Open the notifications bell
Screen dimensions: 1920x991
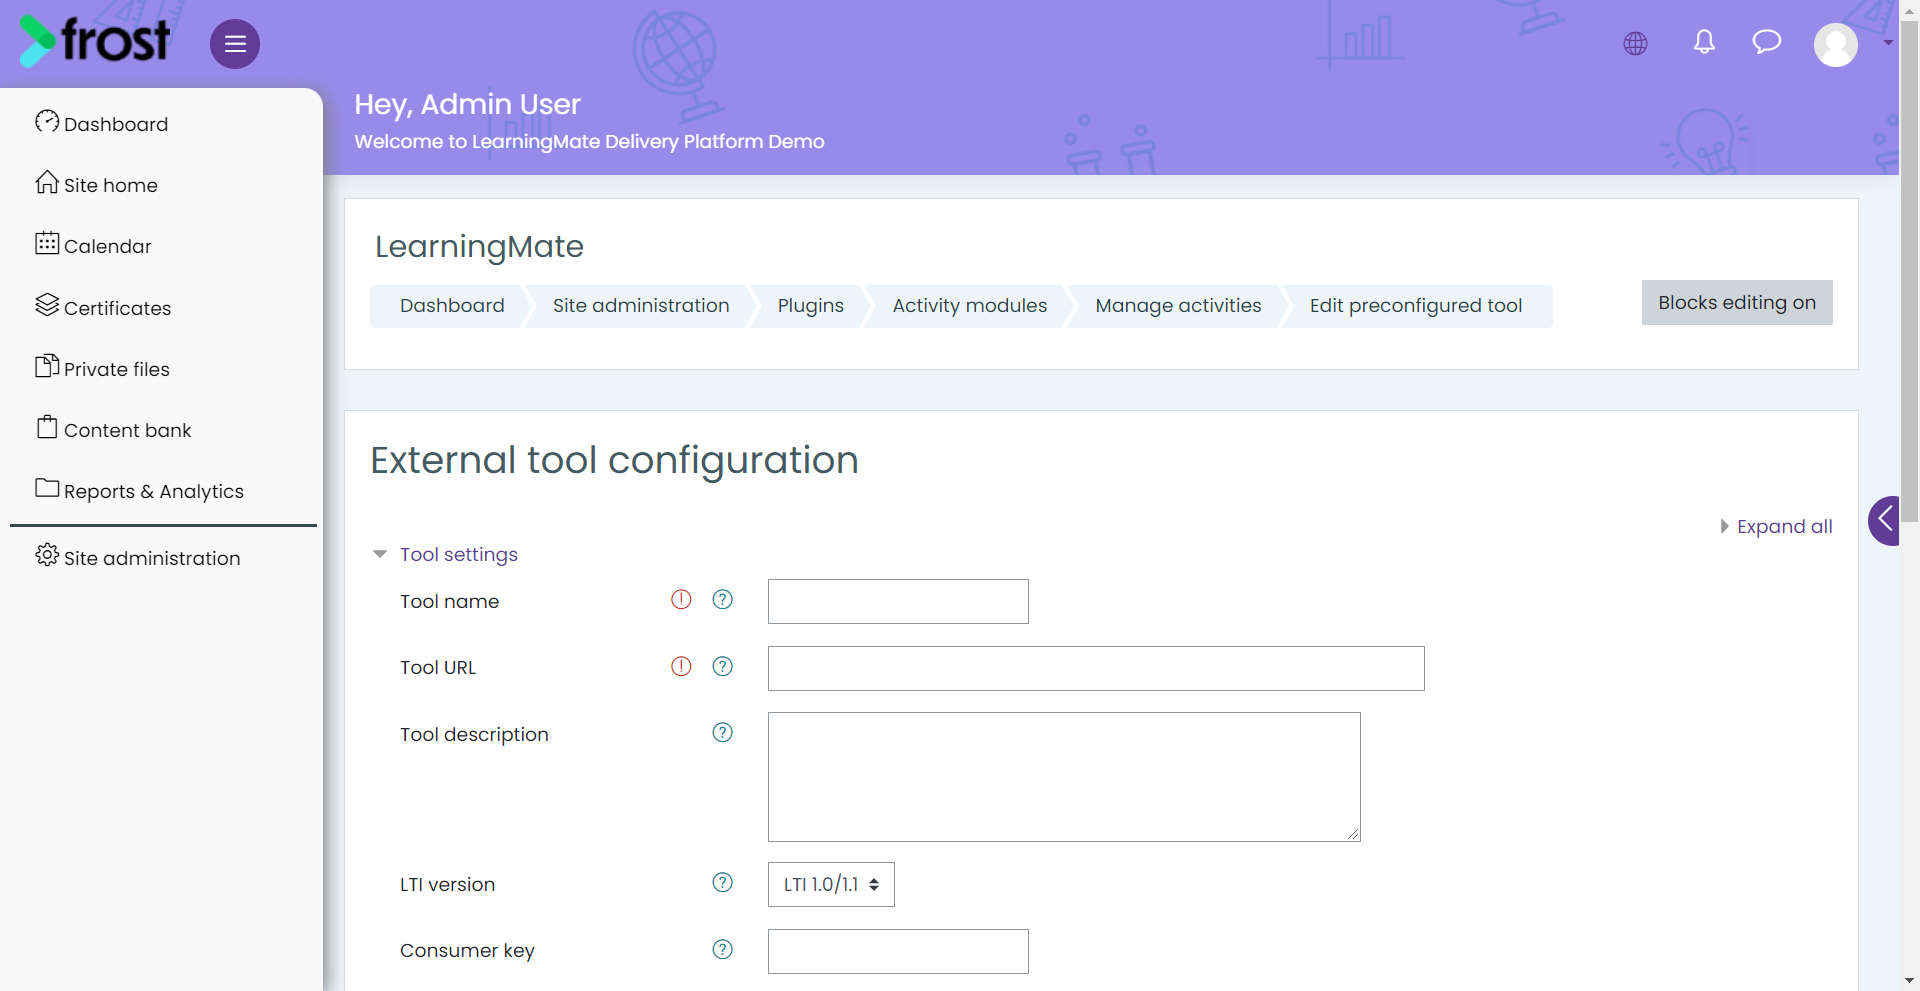(x=1704, y=42)
